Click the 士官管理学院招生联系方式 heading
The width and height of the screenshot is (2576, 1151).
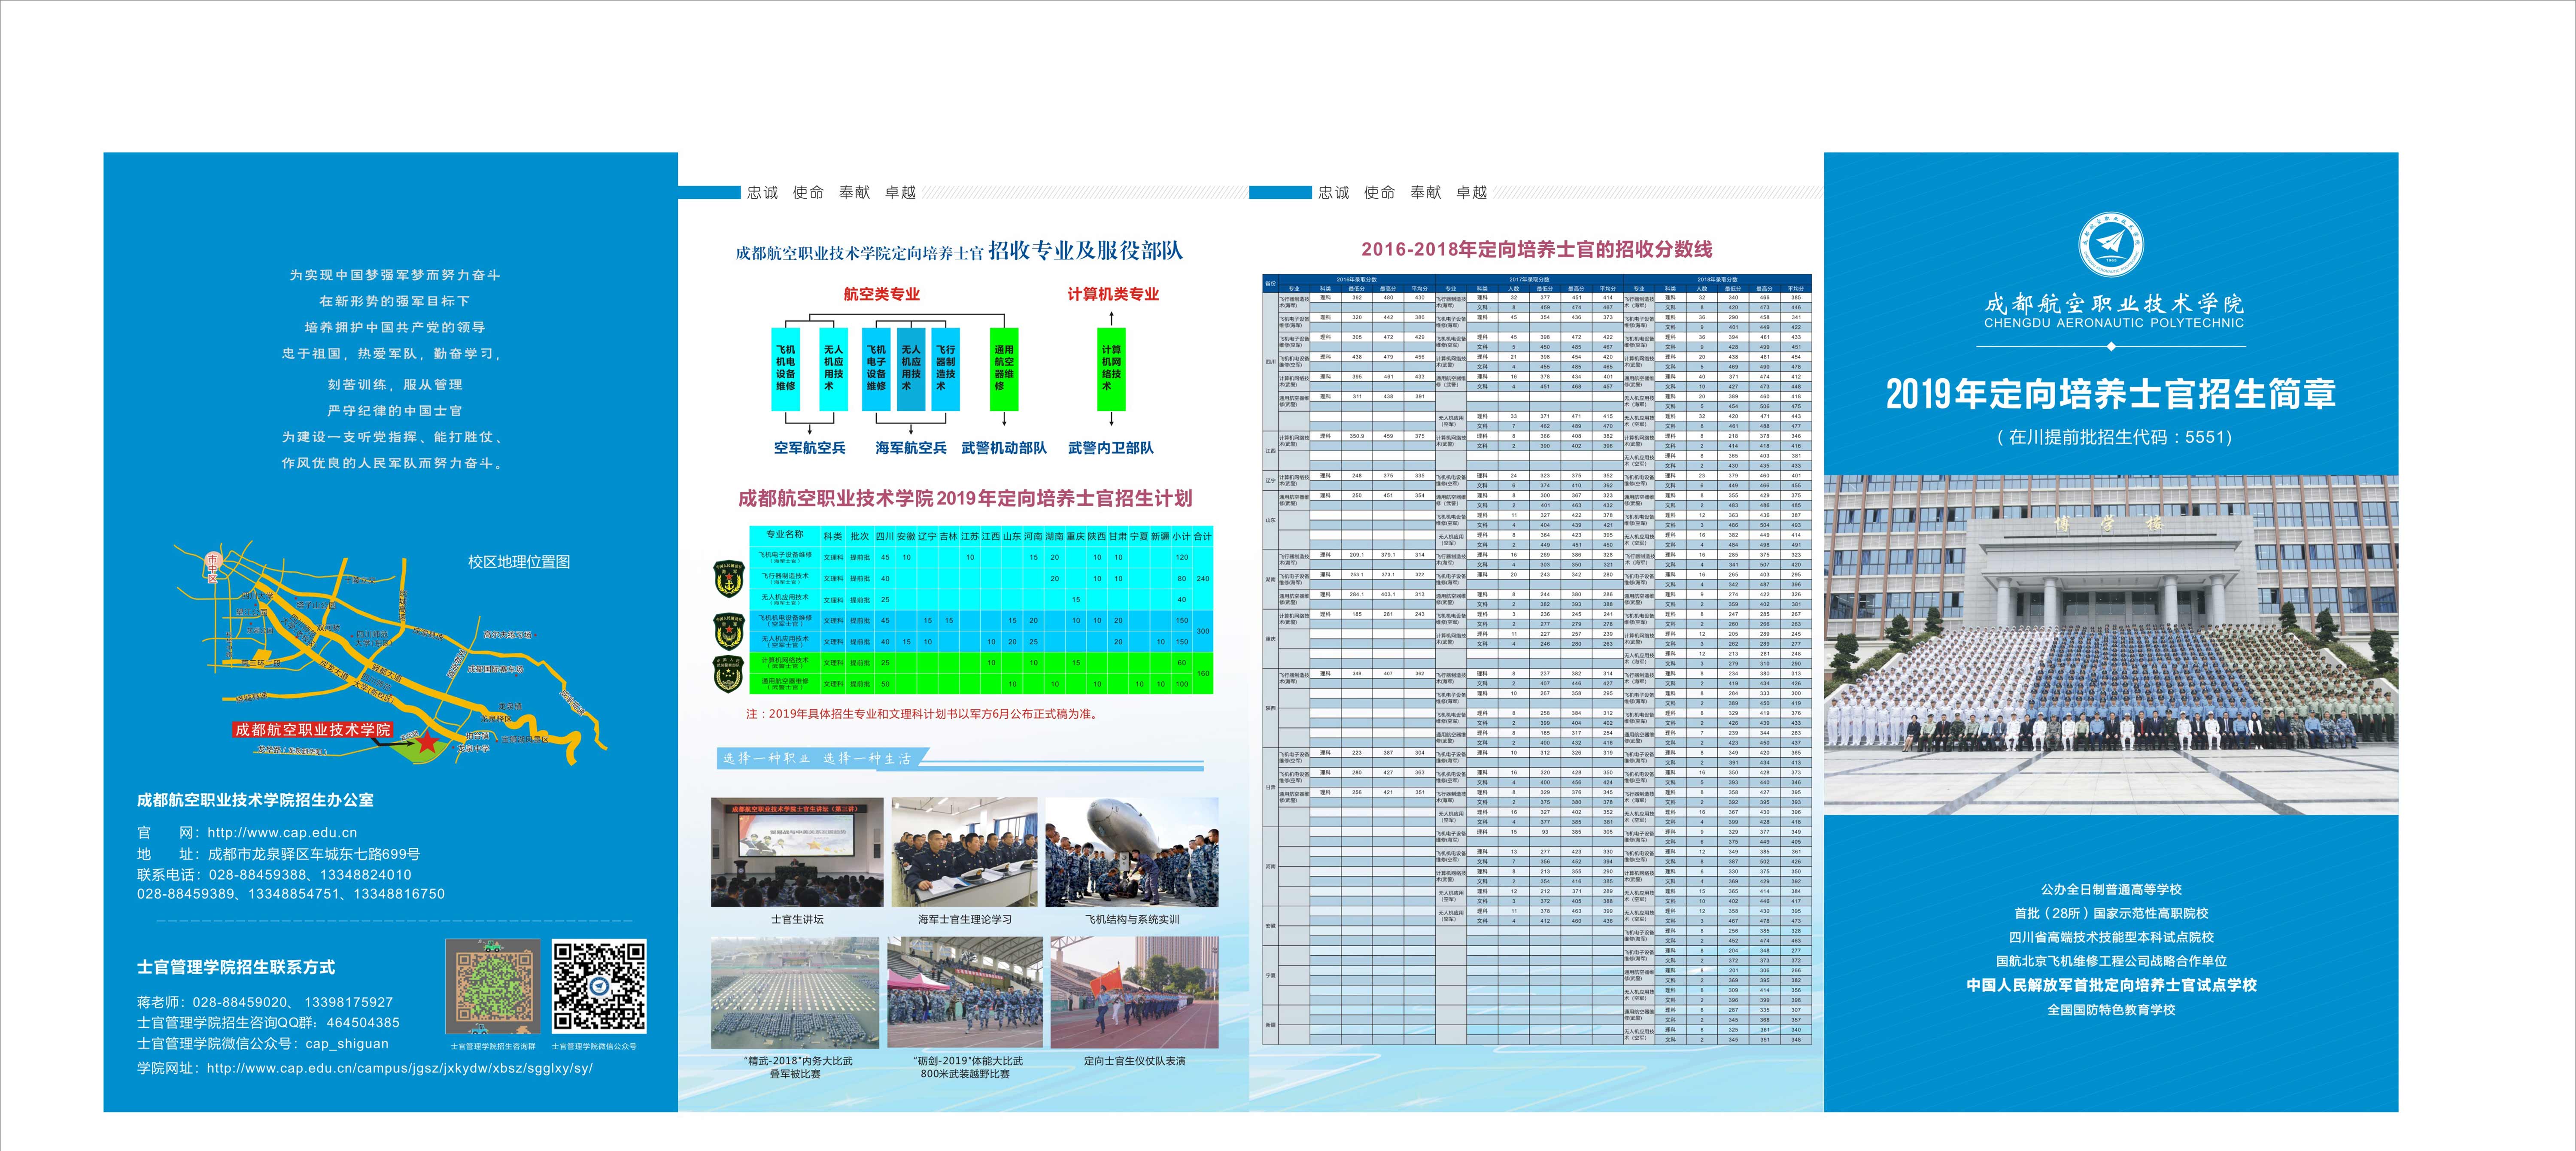[236, 967]
